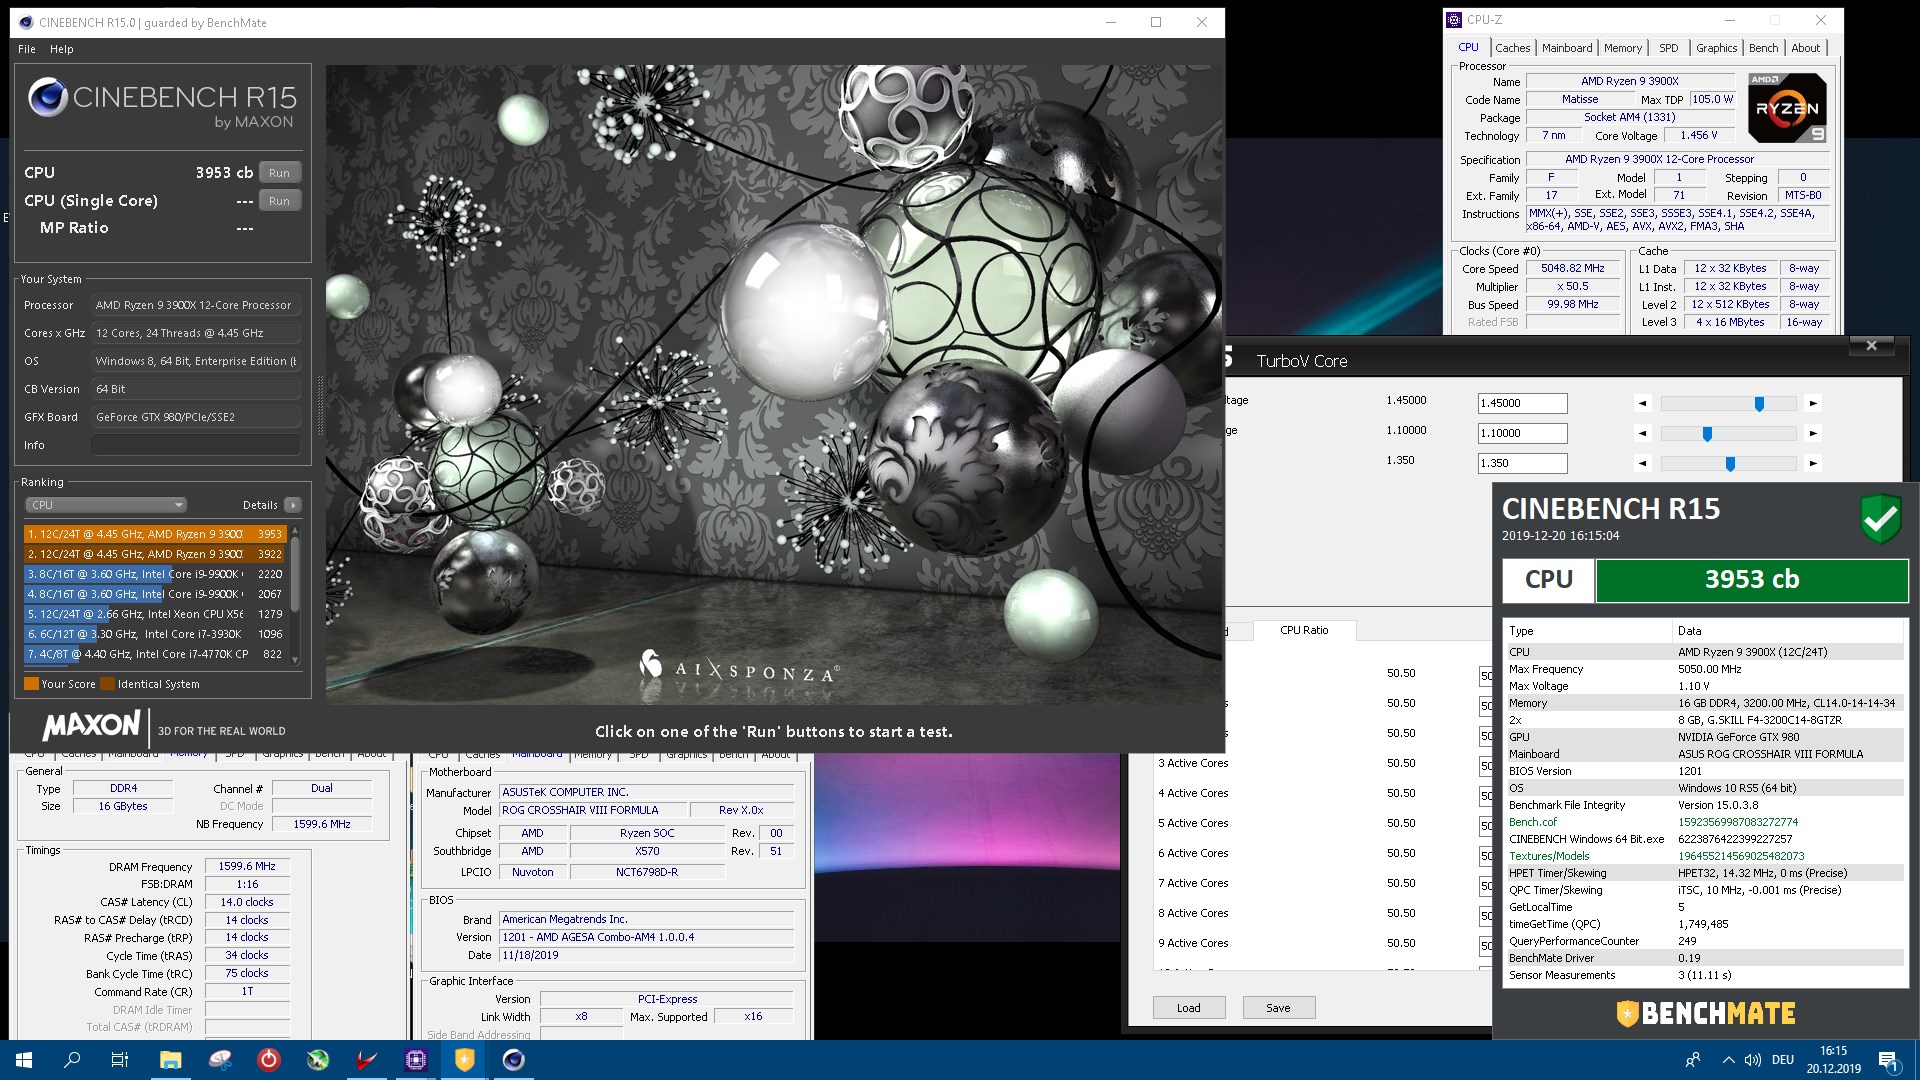Click the BenchMate logo at panel bottom

click(1706, 1014)
